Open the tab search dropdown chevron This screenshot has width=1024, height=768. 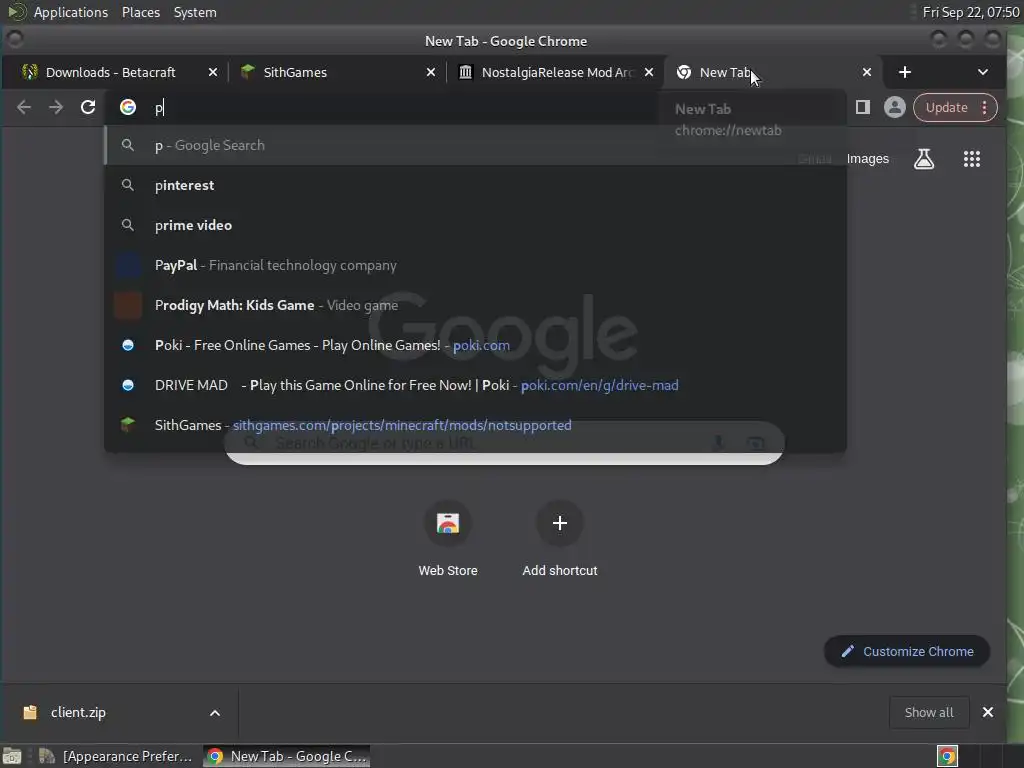983,72
